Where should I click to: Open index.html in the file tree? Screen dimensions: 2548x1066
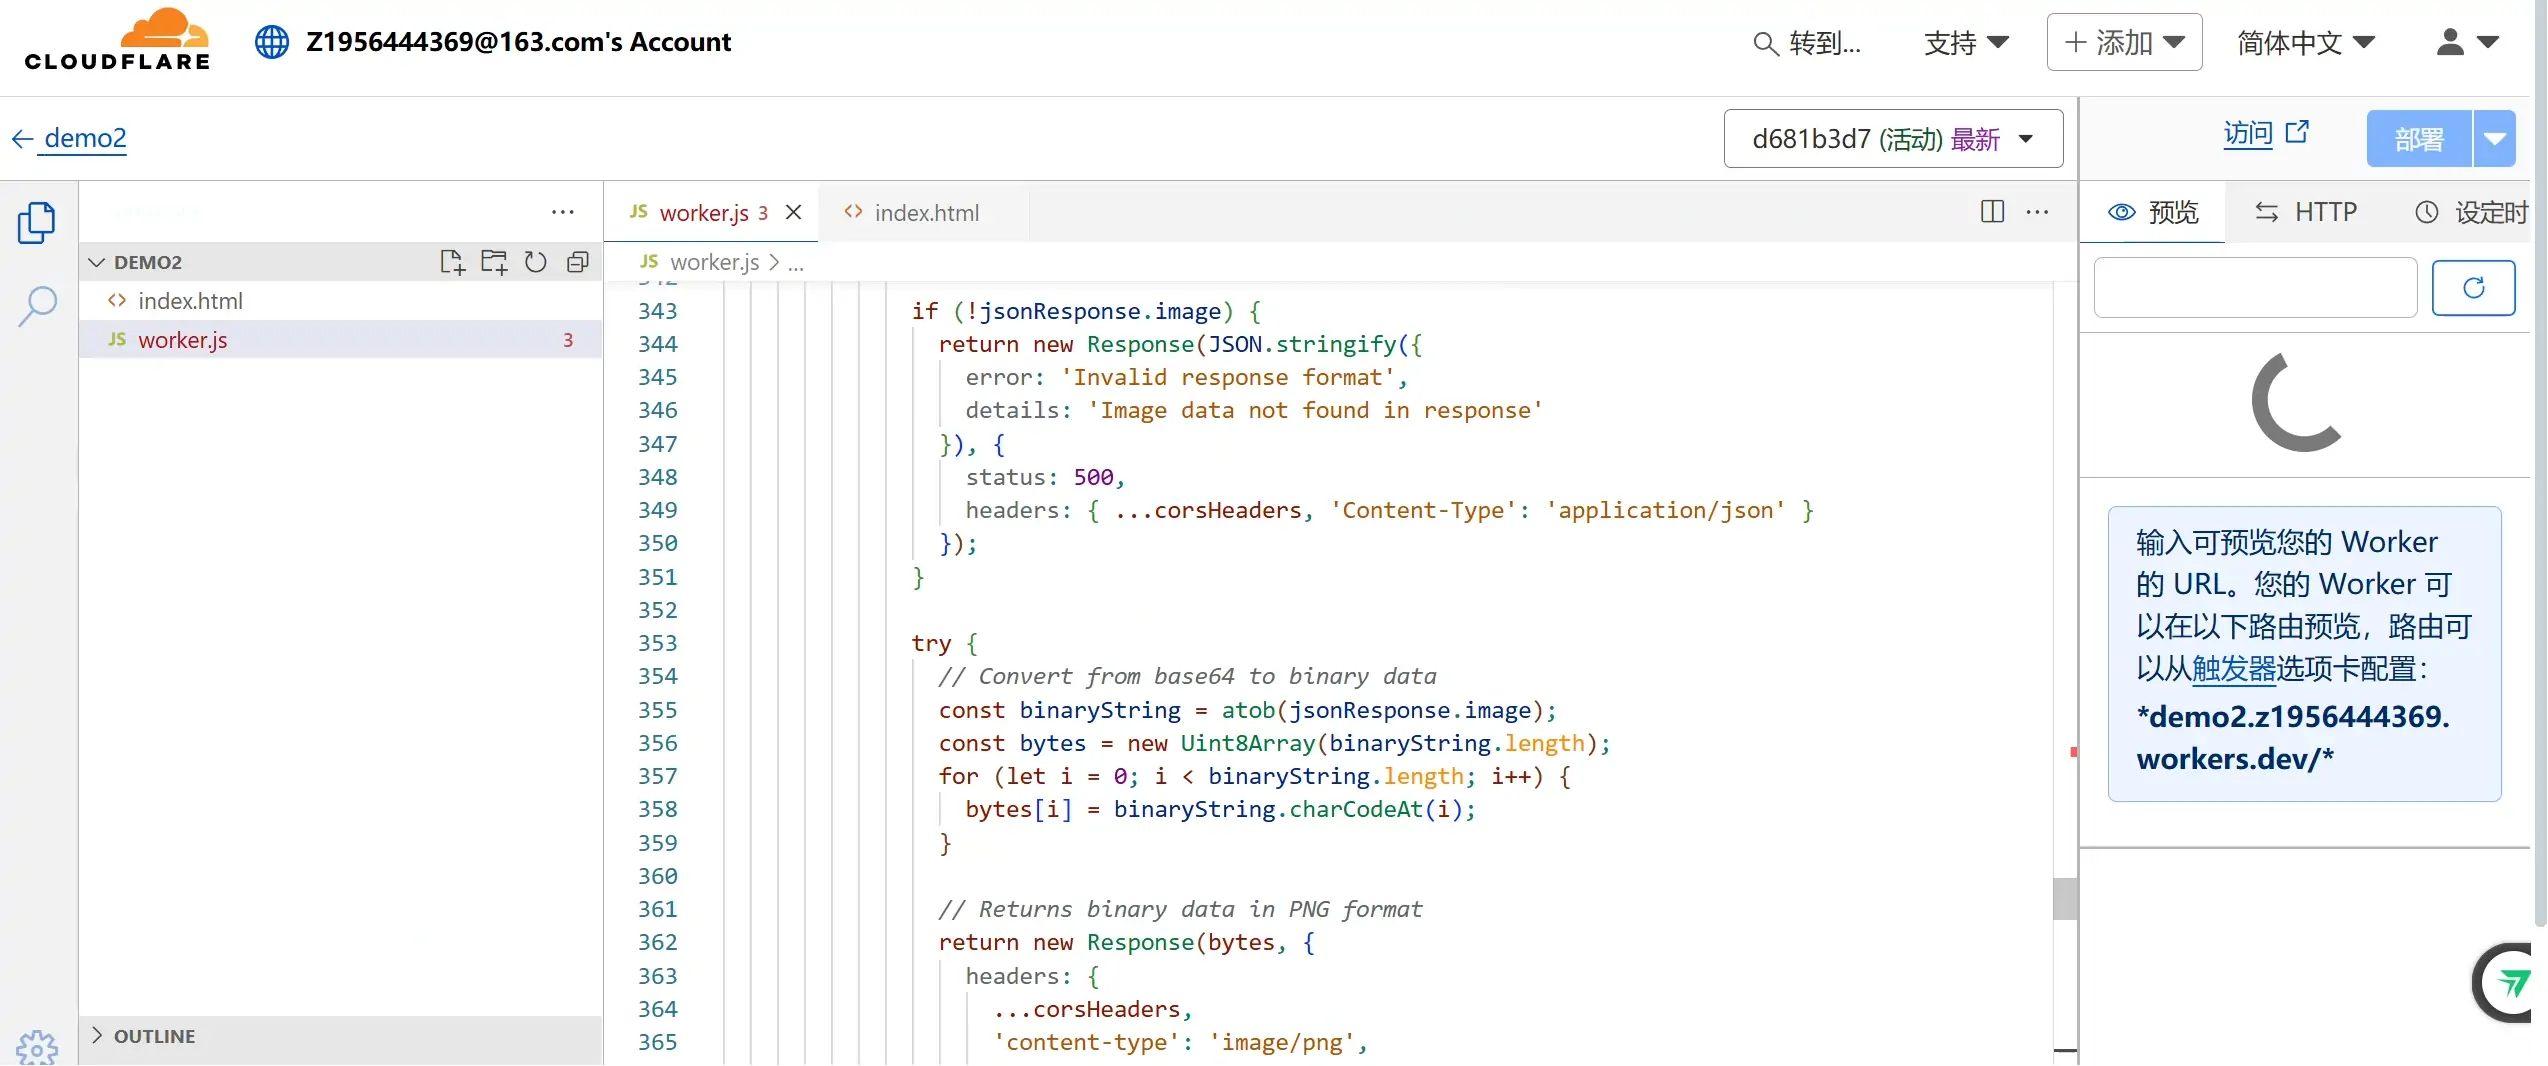pos(340,301)
